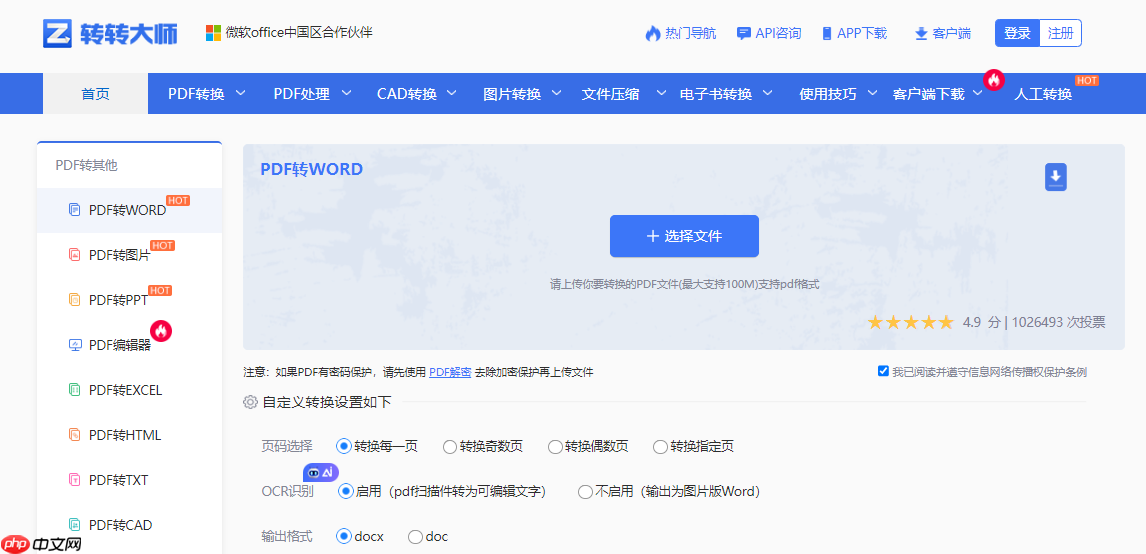Open the 首页 tab
This screenshot has width=1146, height=554.
(x=95, y=94)
